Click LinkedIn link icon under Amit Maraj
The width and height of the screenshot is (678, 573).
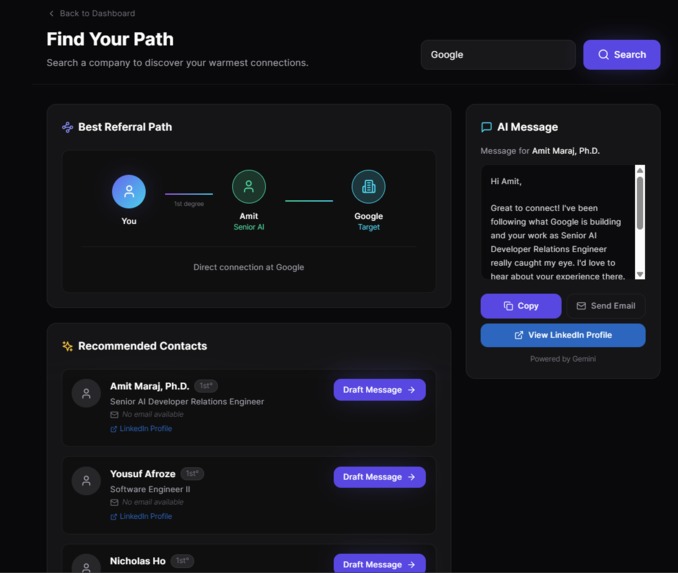point(114,429)
